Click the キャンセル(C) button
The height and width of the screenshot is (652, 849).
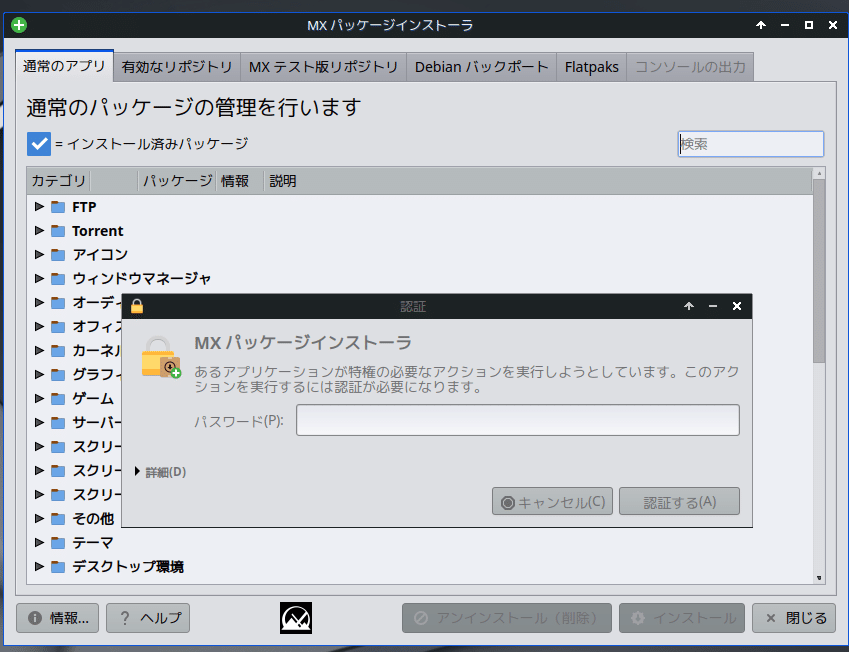(x=552, y=501)
